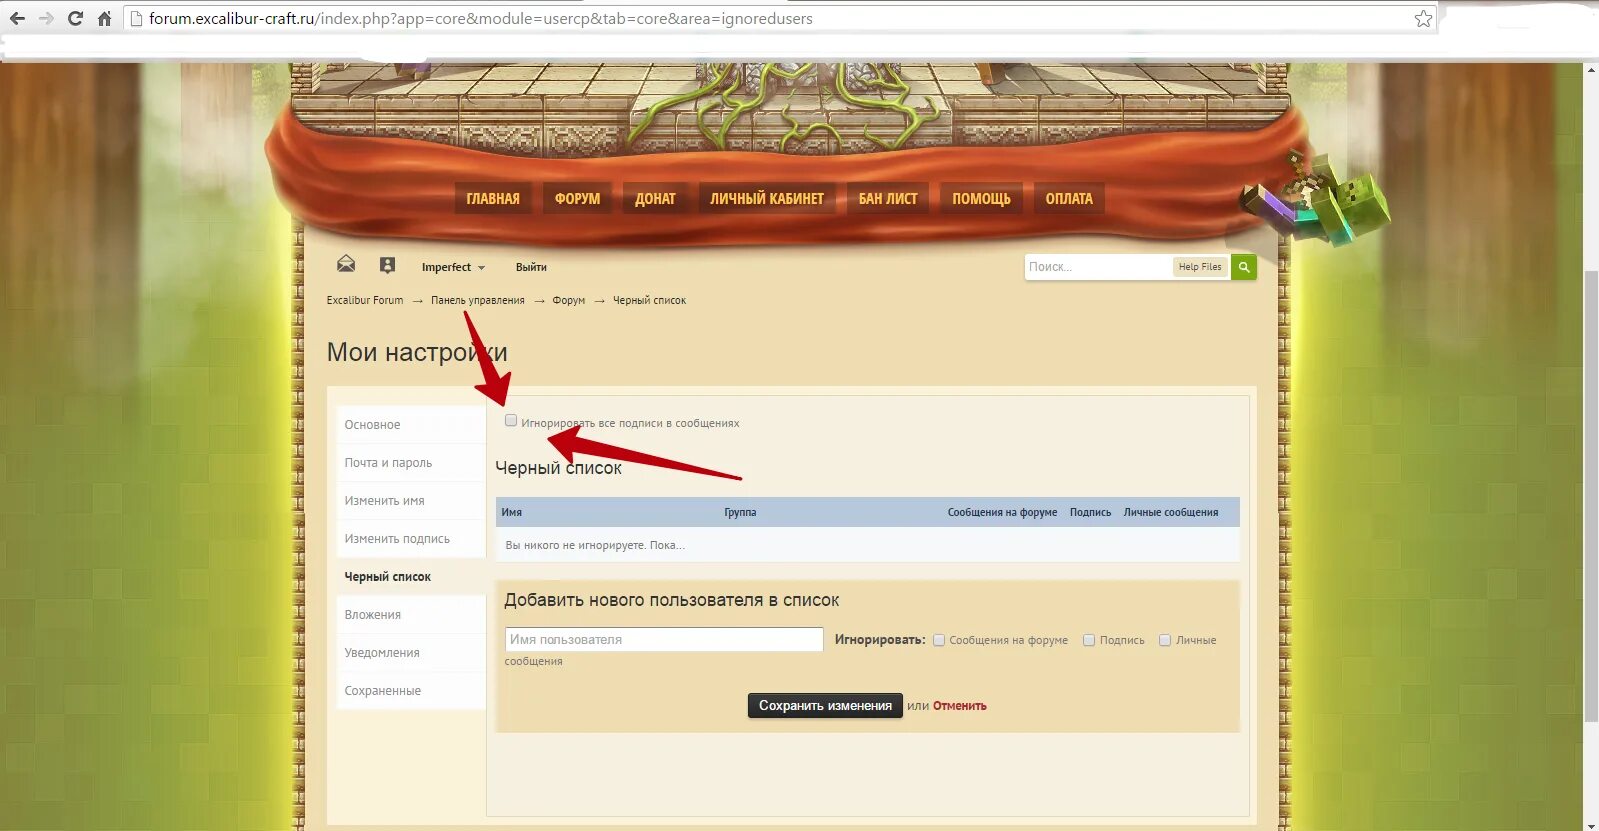Click the Поиск search input field
Viewport: 1599px width, 831px height.
tap(1098, 267)
